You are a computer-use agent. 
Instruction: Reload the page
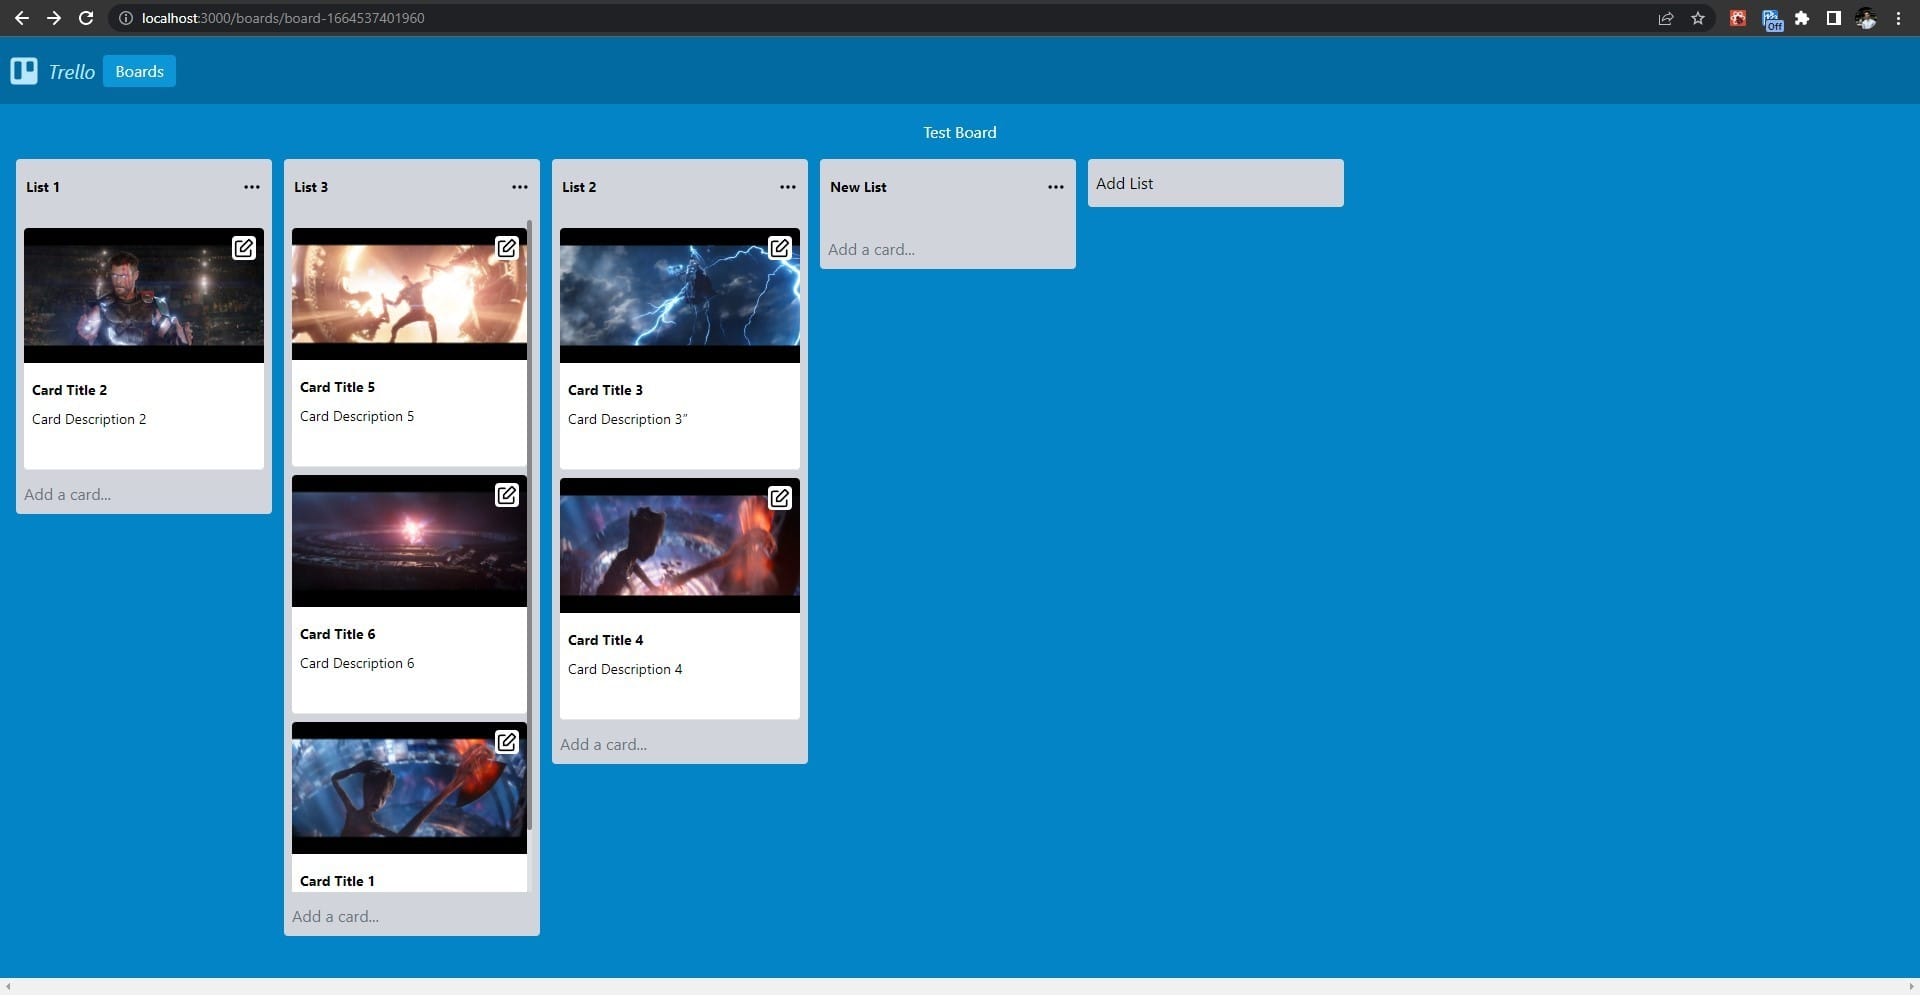click(x=86, y=18)
